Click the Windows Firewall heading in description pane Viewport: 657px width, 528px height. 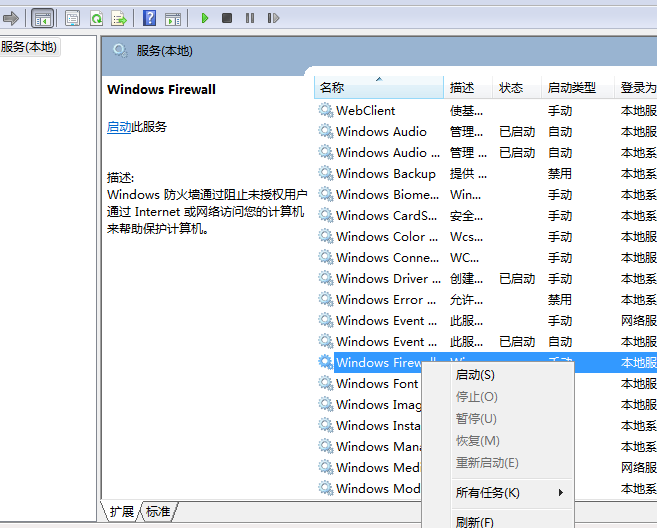[x=161, y=89]
